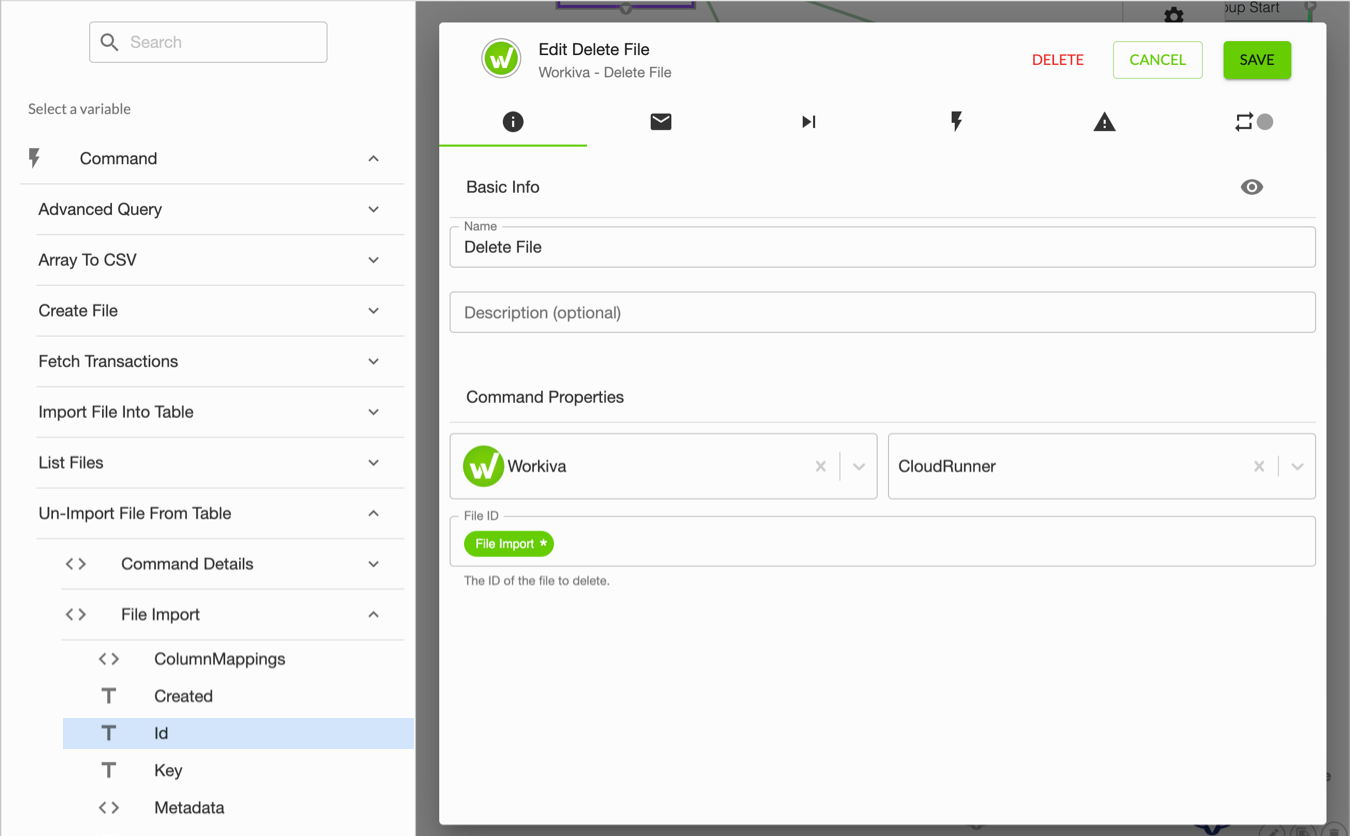The height and width of the screenshot is (836, 1350).
Task: Open the Workiva connector dropdown arrow
Action: (x=859, y=466)
